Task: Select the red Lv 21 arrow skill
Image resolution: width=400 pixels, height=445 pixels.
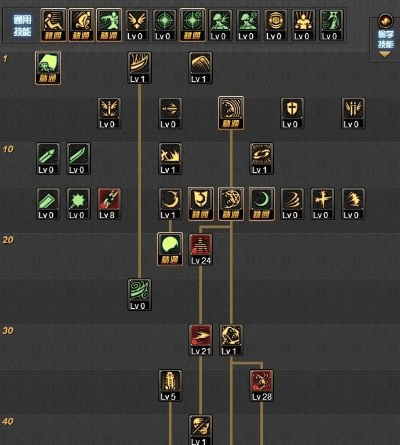Action: pos(200,340)
